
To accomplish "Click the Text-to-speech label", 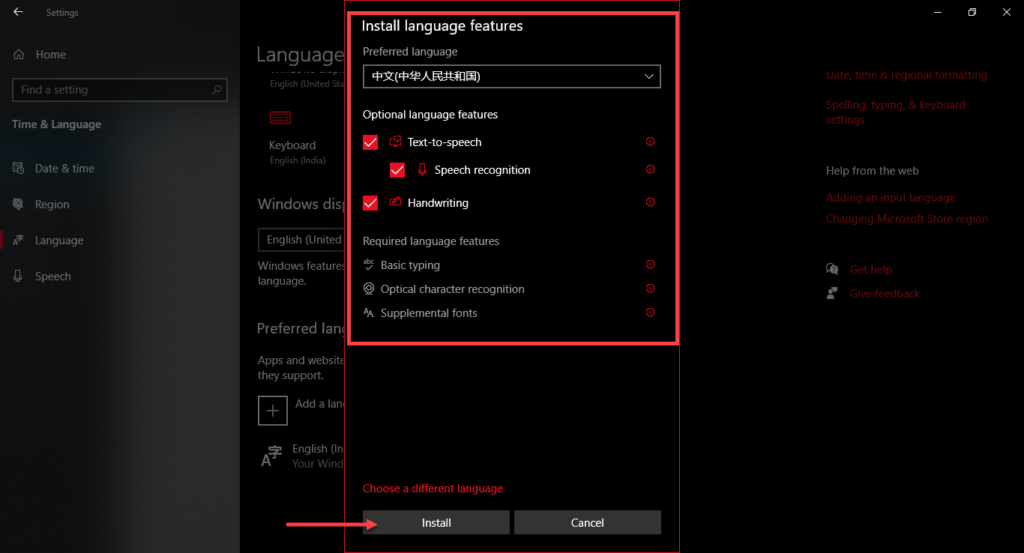I will tap(444, 142).
